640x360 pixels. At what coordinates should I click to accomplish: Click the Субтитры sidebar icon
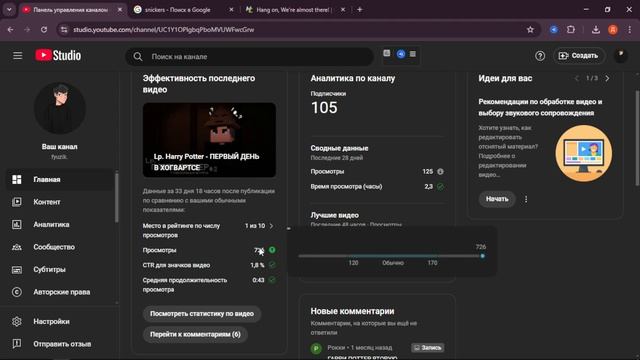click(17, 269)
